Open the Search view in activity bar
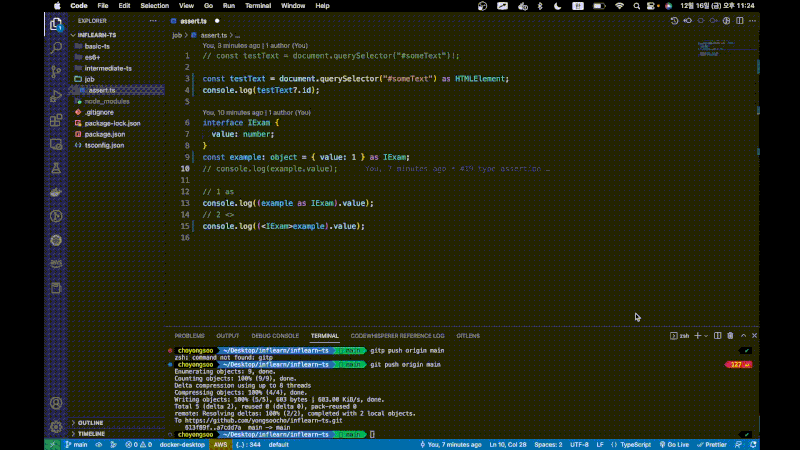 56,47
